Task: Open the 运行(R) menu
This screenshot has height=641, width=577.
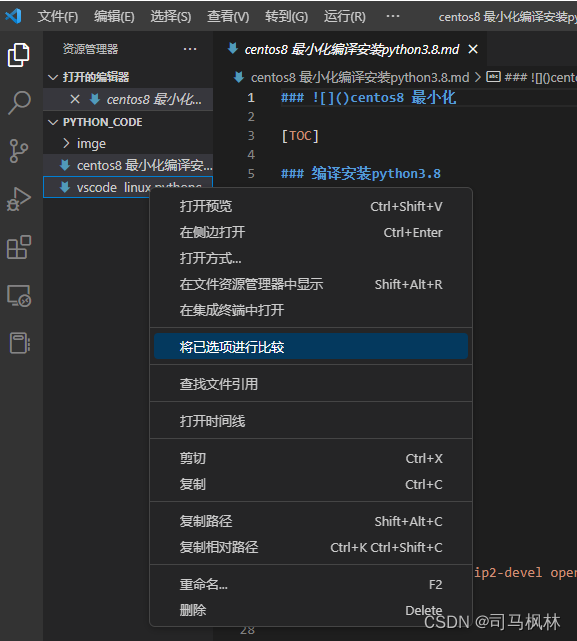Action: (345, 17)
